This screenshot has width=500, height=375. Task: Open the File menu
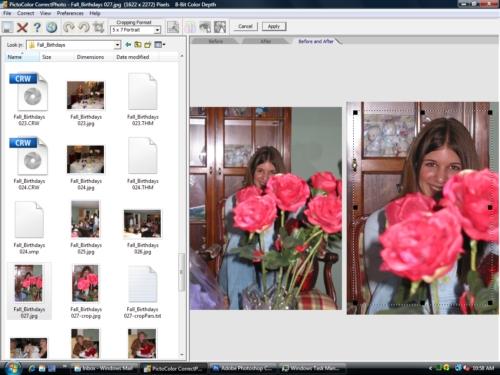pos(7,13)
